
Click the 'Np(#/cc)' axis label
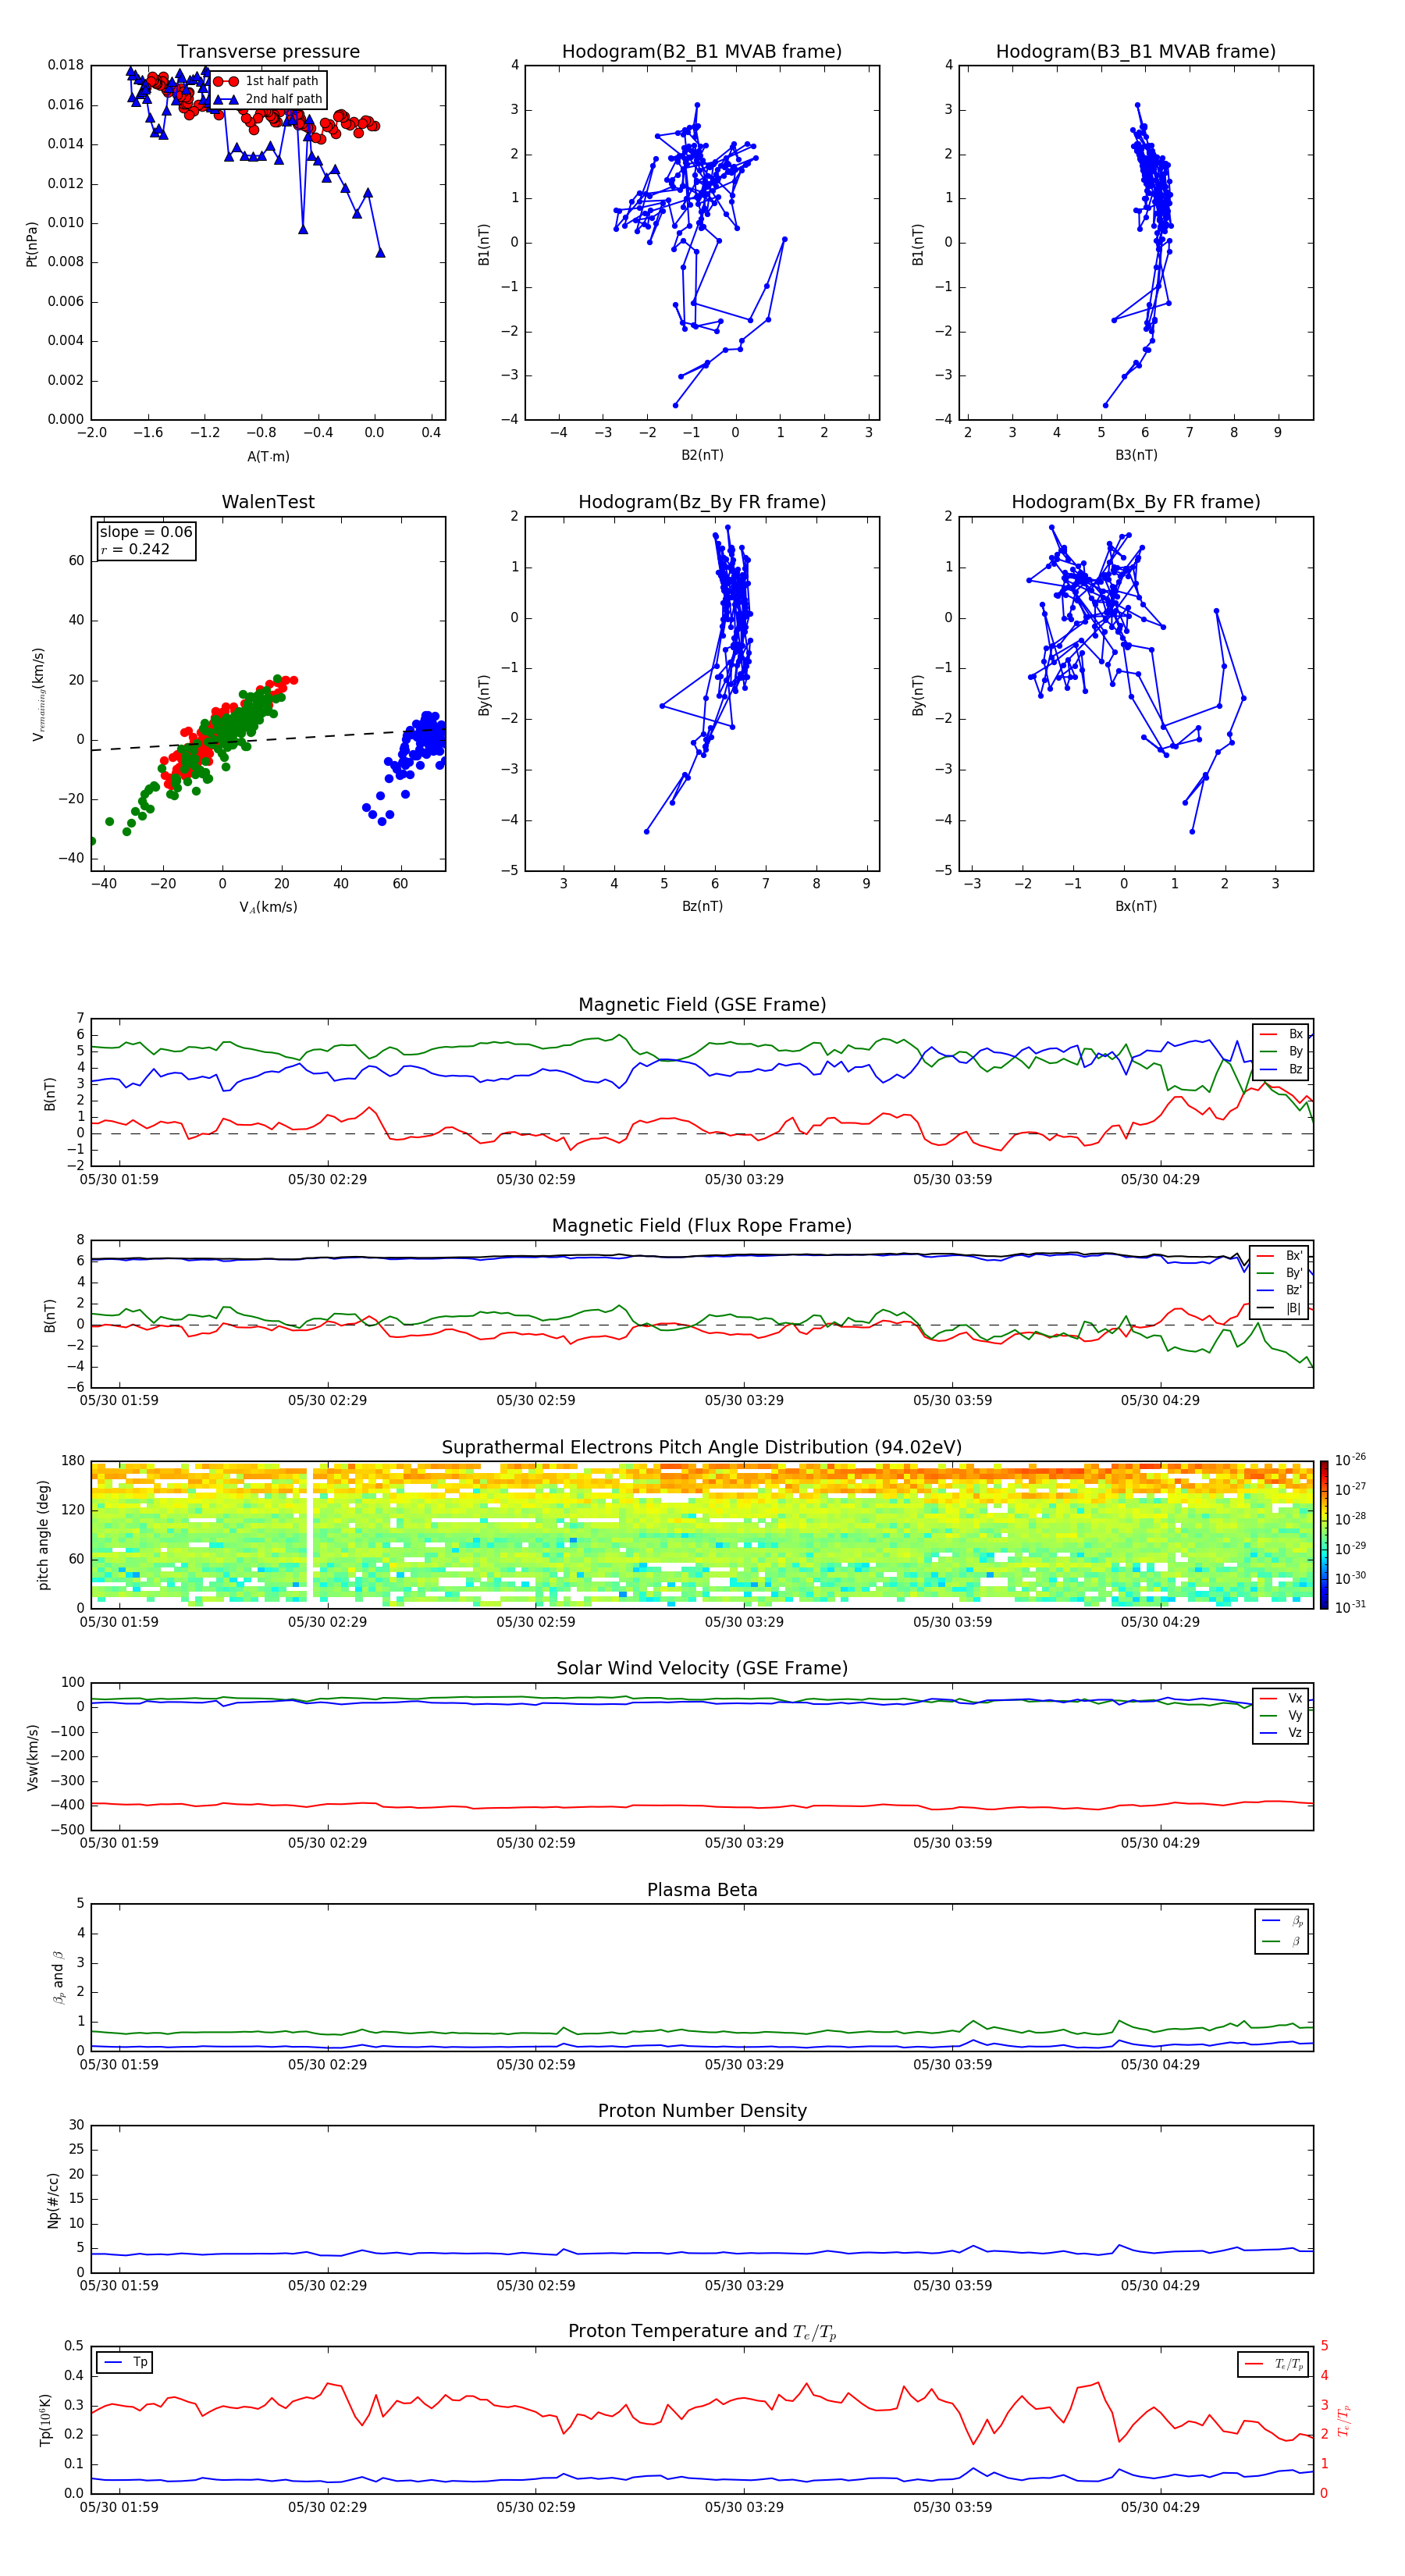coord(53,2200)
